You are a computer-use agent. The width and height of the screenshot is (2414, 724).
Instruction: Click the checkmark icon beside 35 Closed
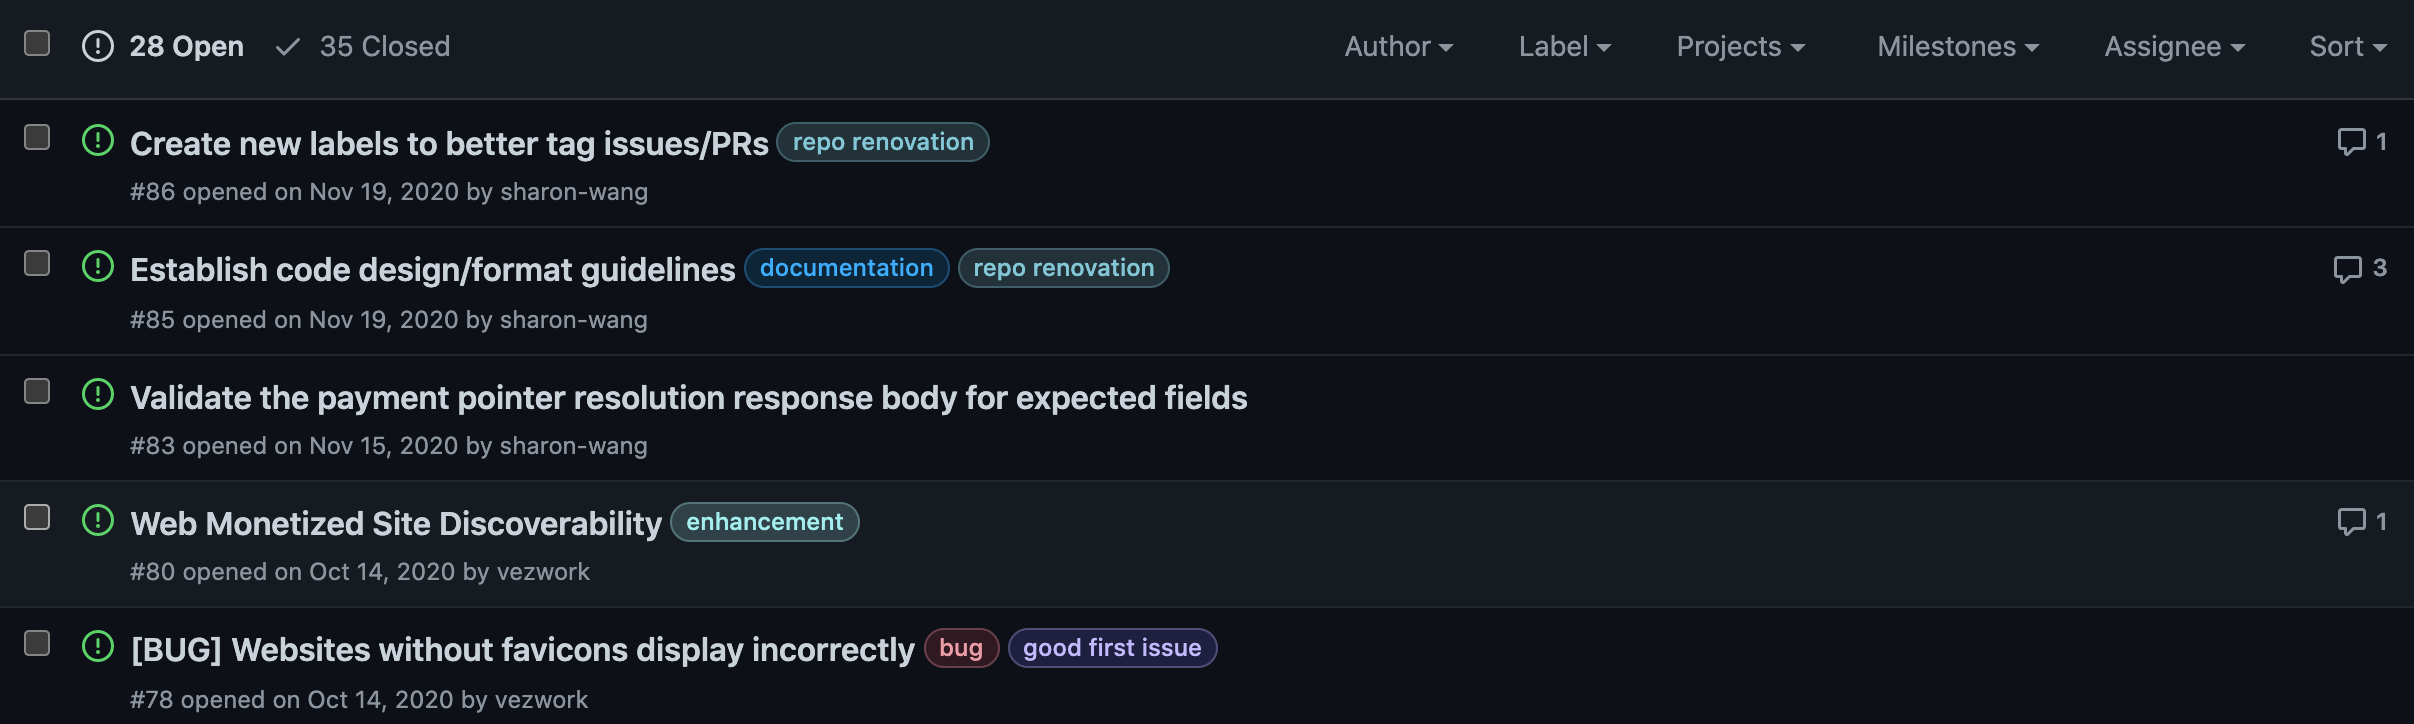[x=288, y=47]
